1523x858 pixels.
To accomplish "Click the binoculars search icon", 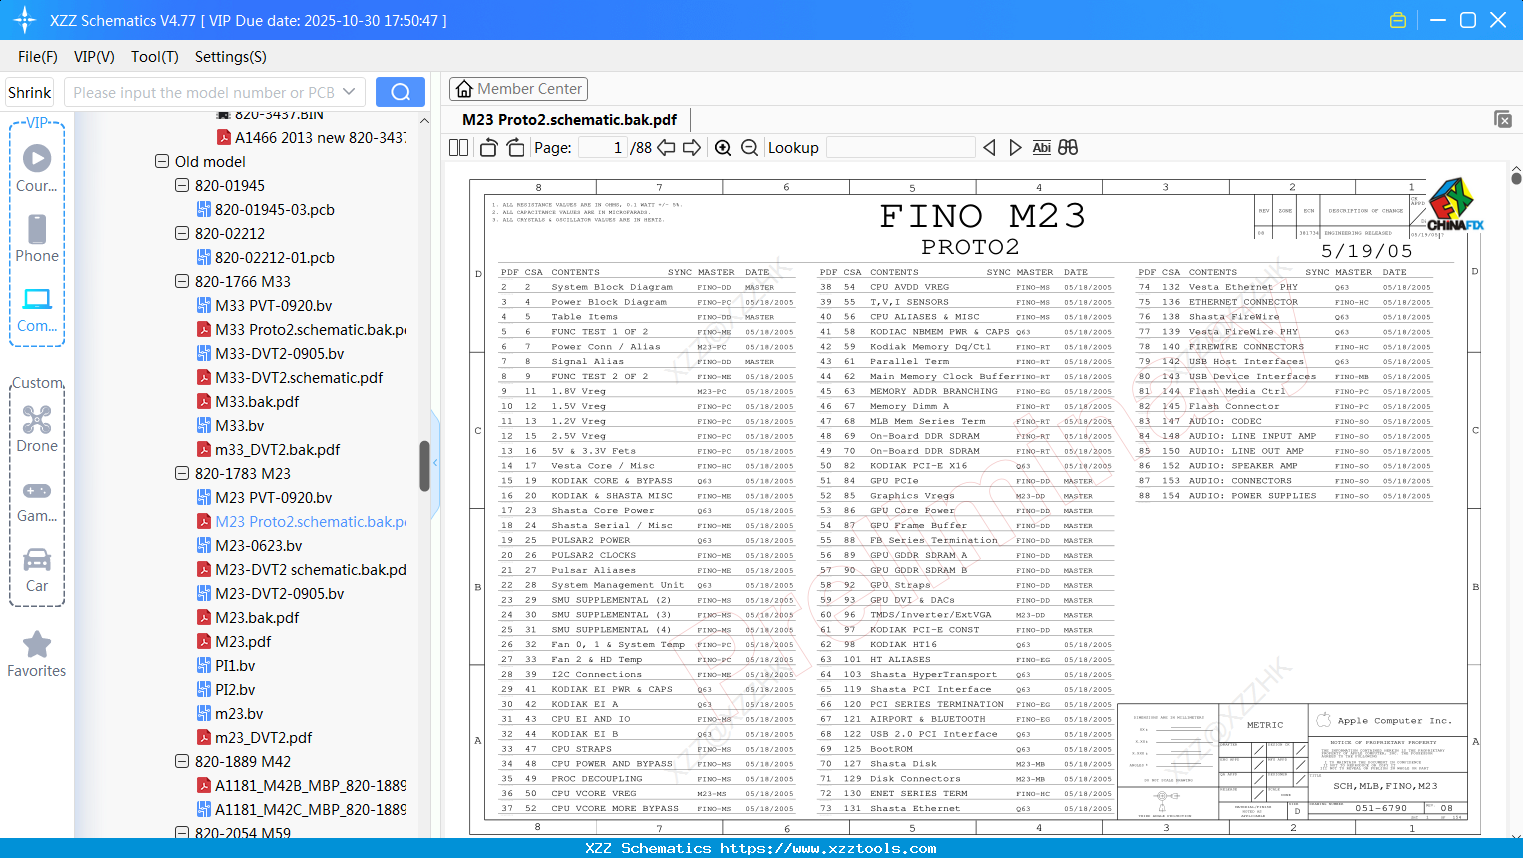I will [1068, 148].
